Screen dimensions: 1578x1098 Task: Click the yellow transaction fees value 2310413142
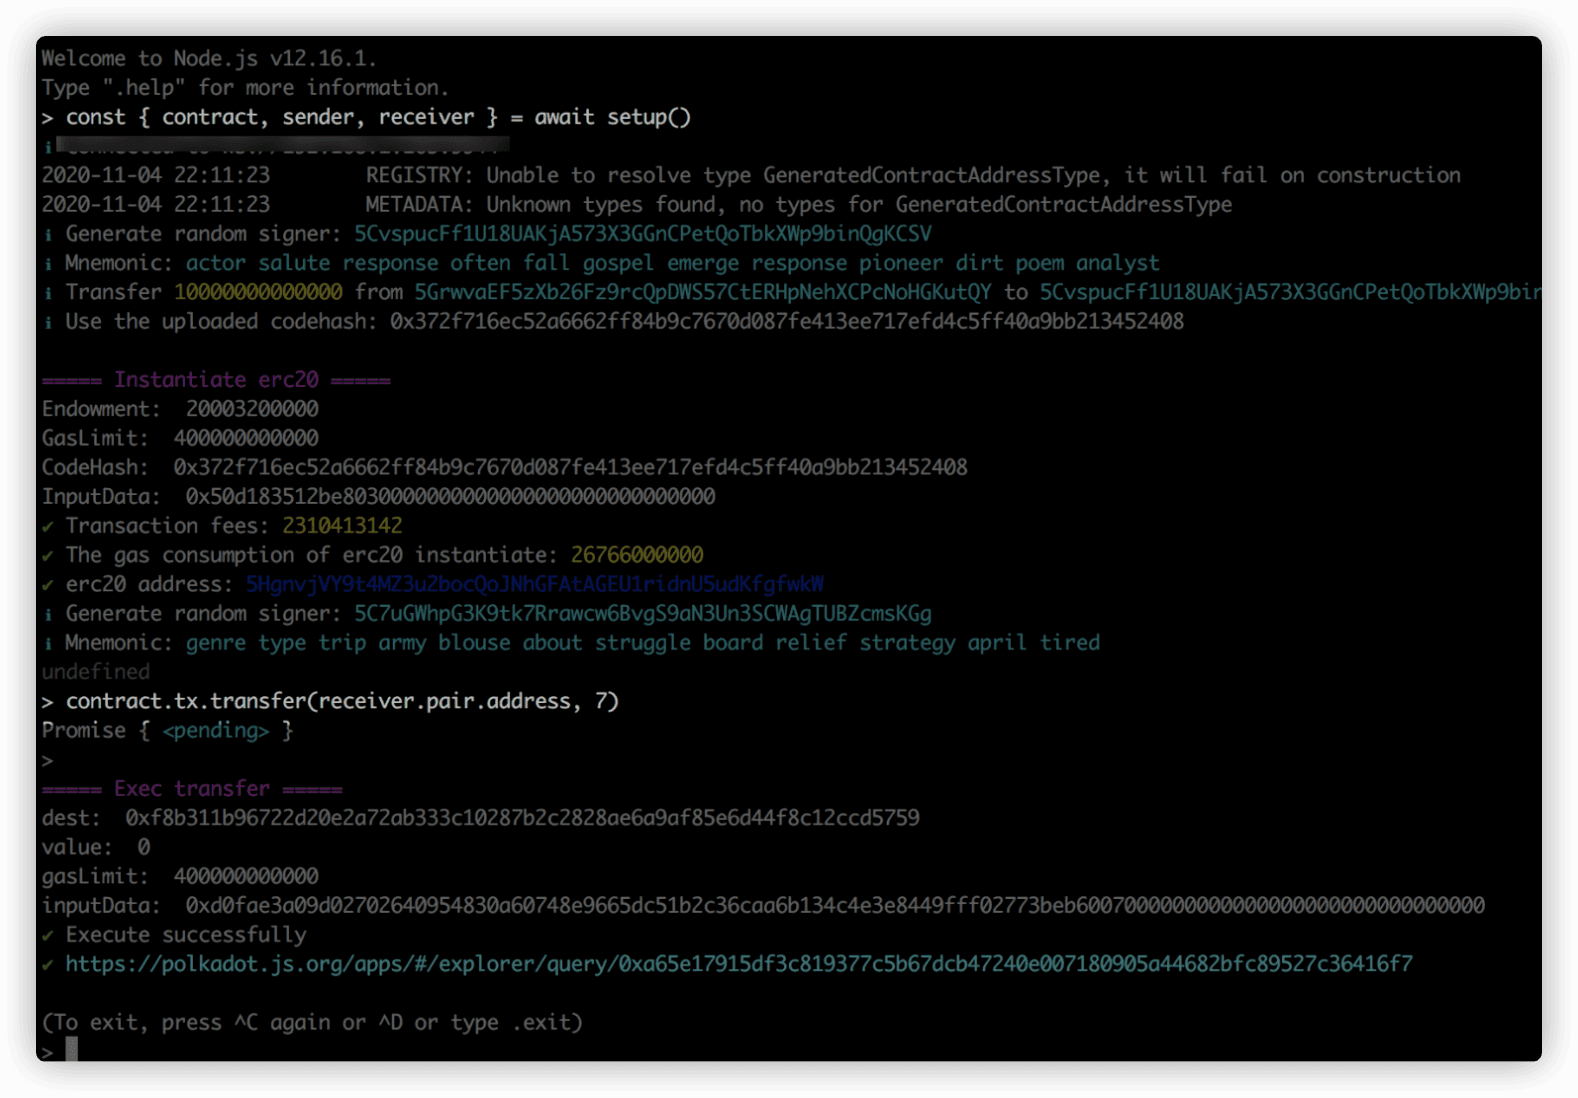342,526
